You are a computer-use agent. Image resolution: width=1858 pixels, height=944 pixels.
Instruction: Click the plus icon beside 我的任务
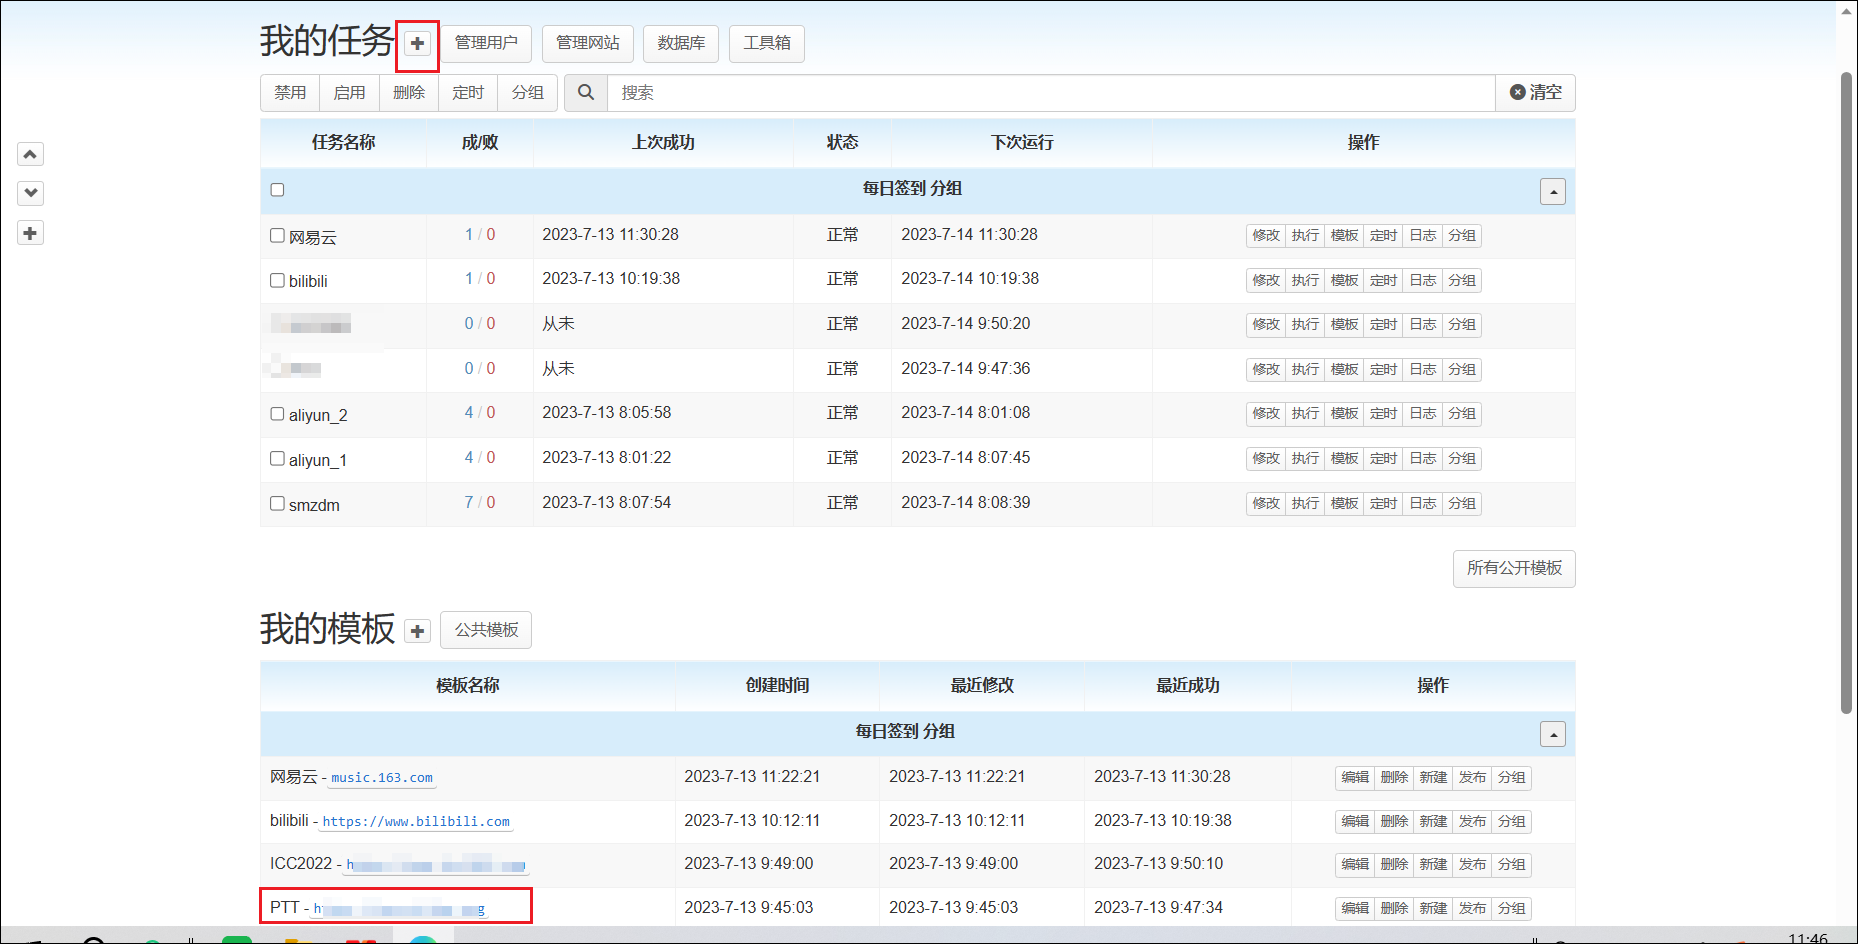(417, 44)
